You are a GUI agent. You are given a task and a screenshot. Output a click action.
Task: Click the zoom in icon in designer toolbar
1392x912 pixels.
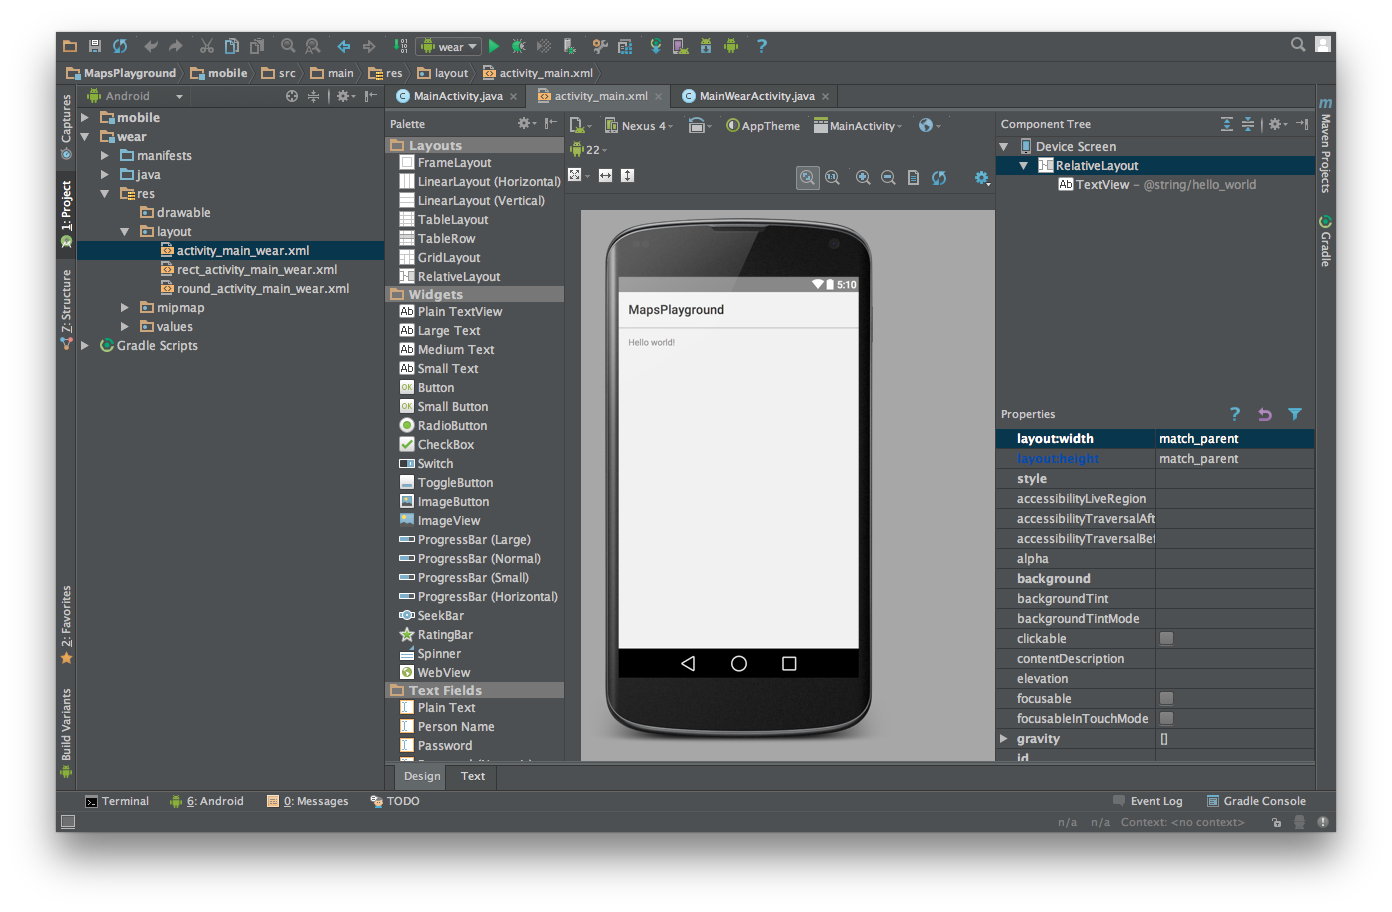pyautogui.click(x=863, y=177)
